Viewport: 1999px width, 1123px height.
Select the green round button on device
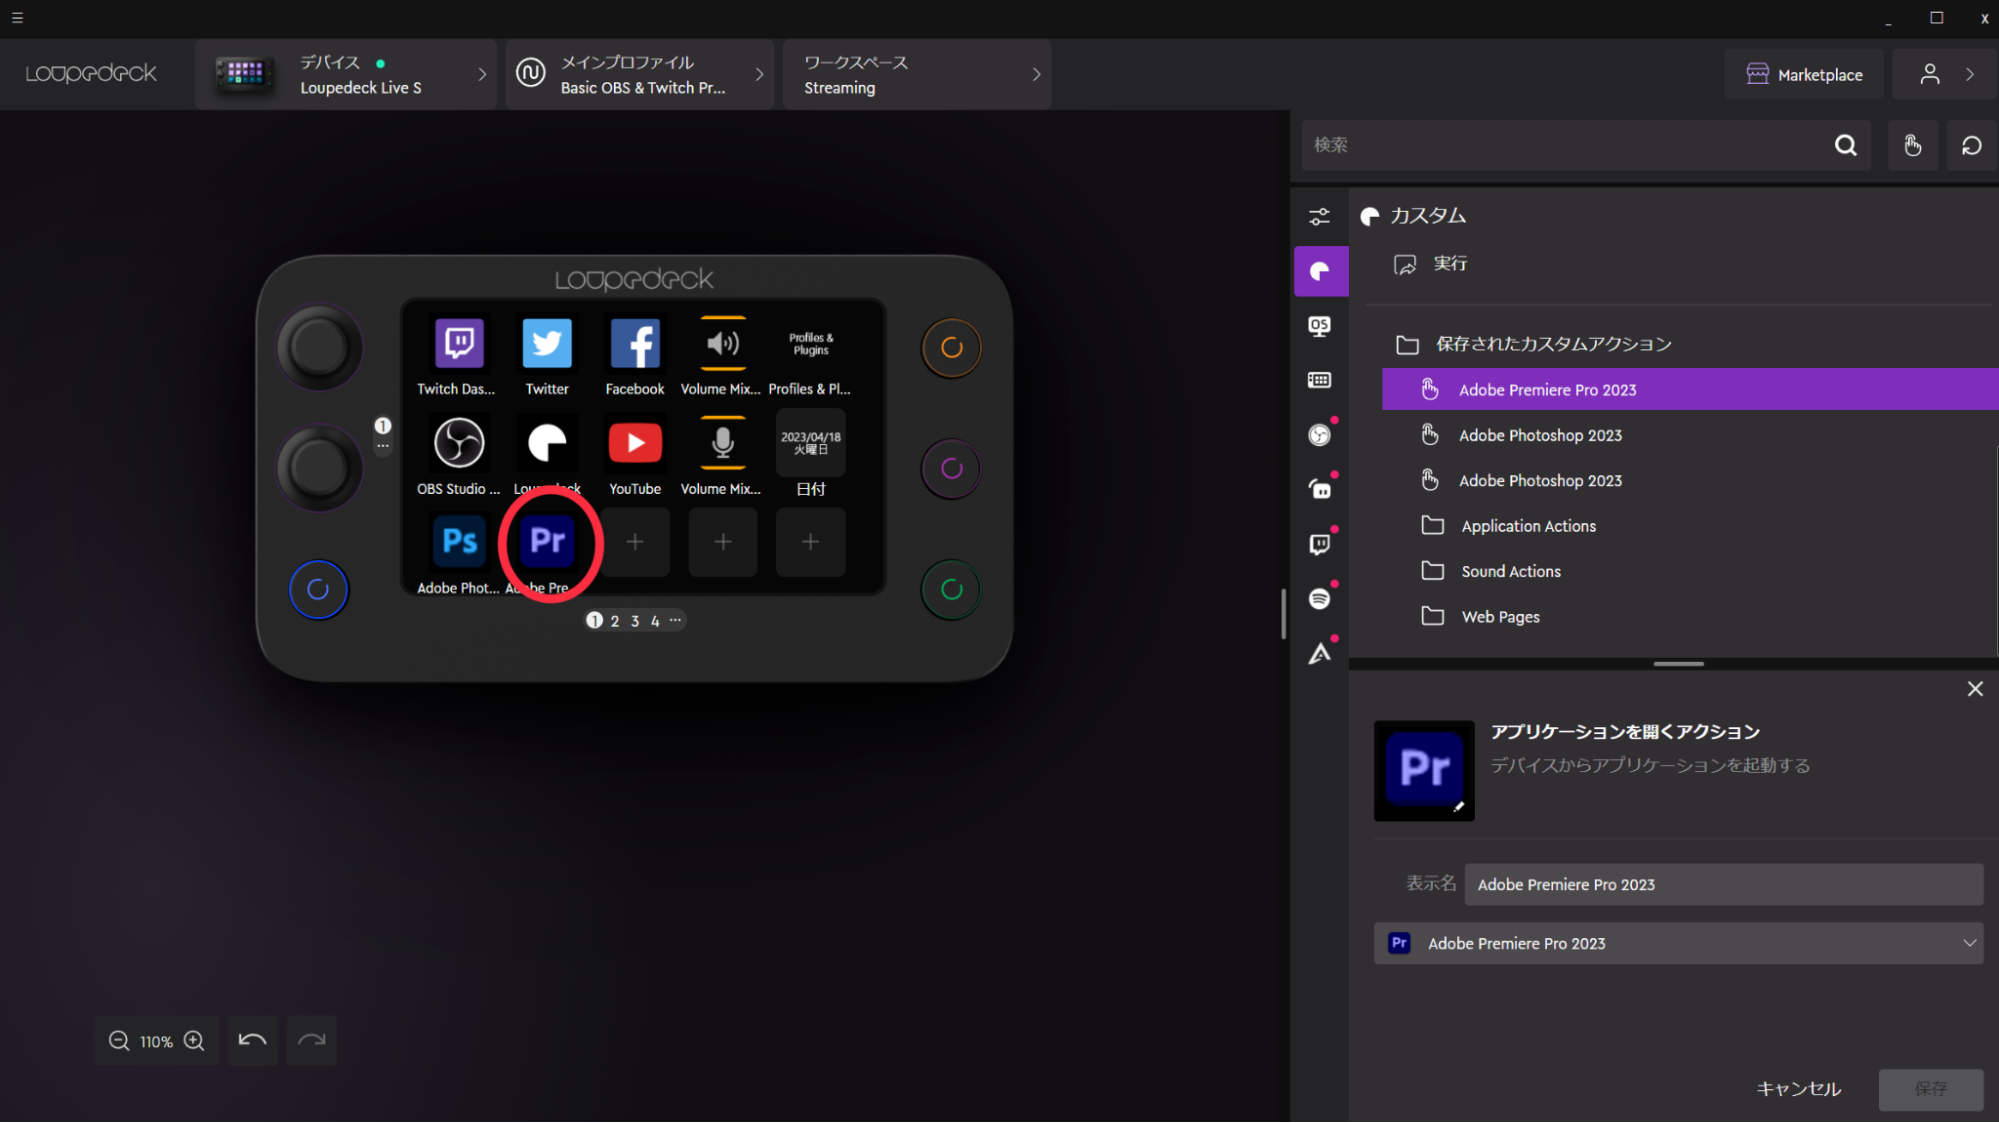click(x=951, y=590)
